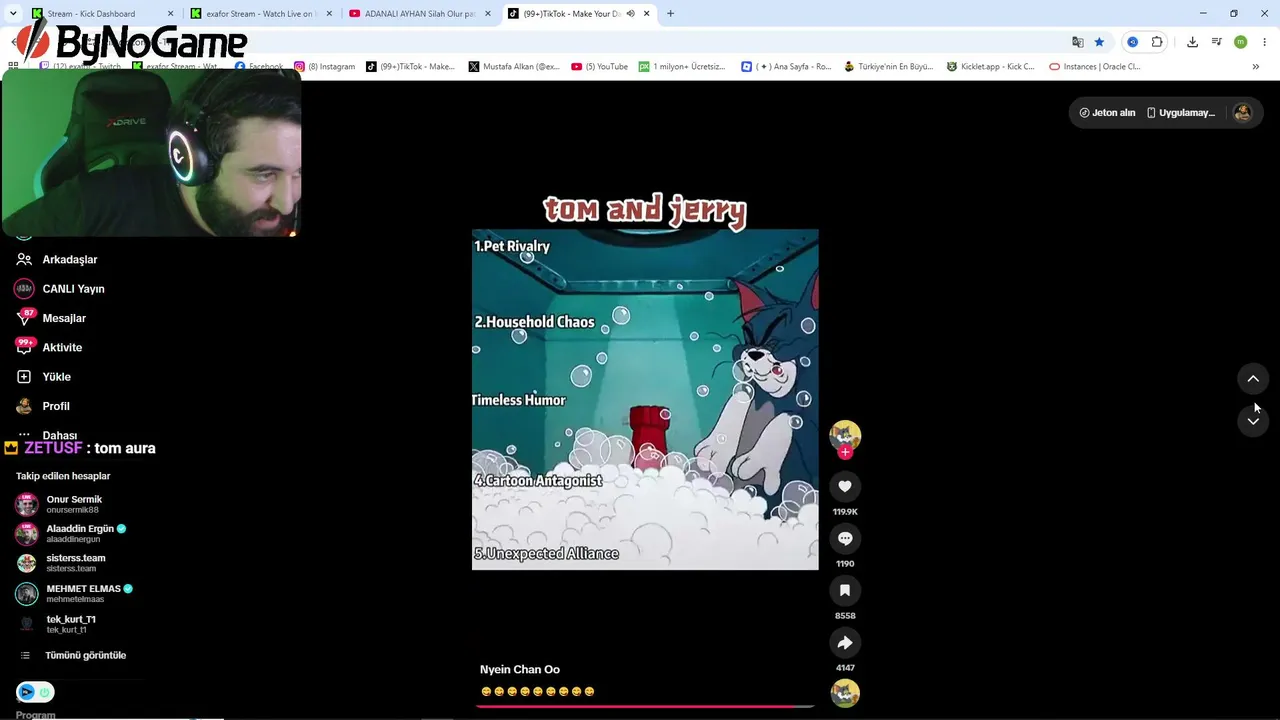This screenshot has height=720, width=1280.
Task: Click the Uygulamay... get app button
Action: coord(1181,113)
